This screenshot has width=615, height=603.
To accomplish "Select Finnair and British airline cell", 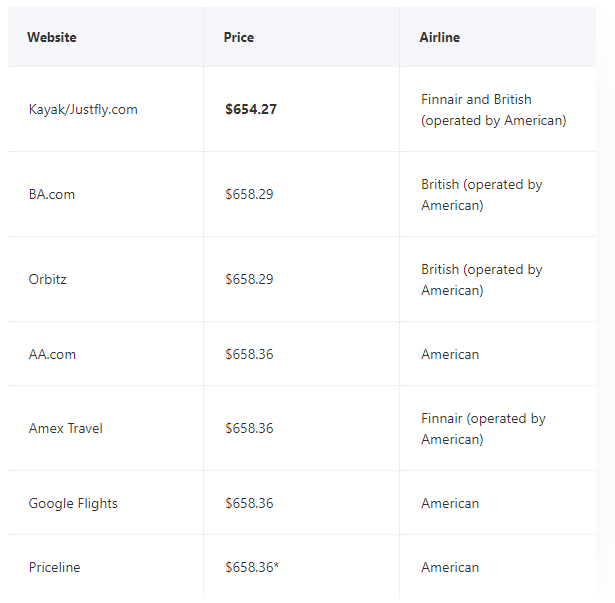I will click(x=494, y=110).
